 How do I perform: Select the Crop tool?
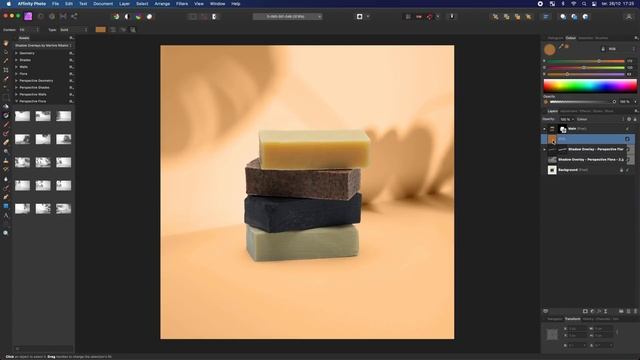pyautogui.click(x=6, y=70)
